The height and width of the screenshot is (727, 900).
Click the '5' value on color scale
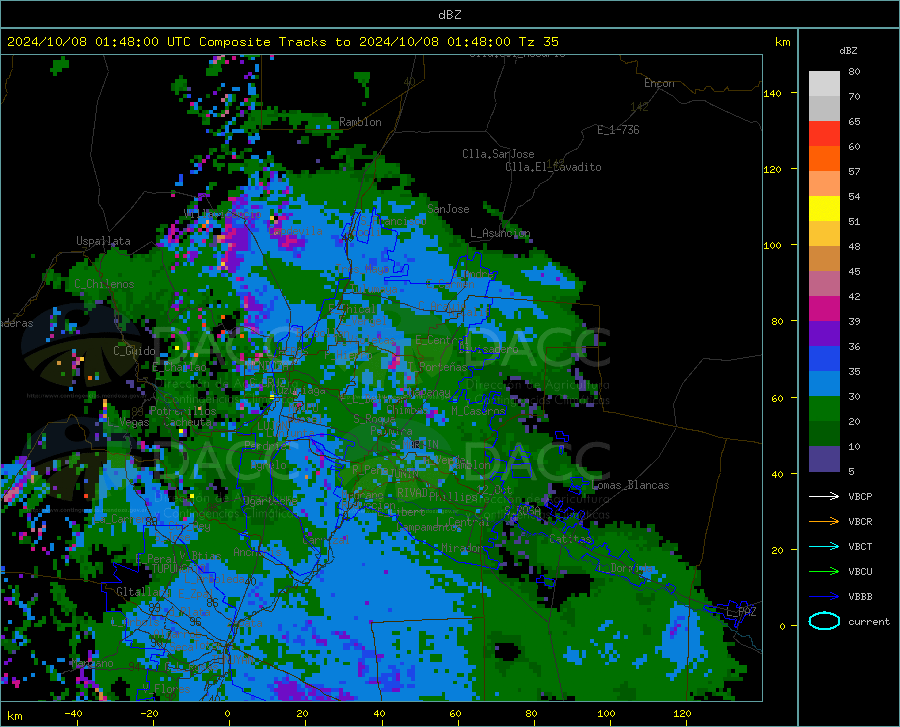(851, 471)
